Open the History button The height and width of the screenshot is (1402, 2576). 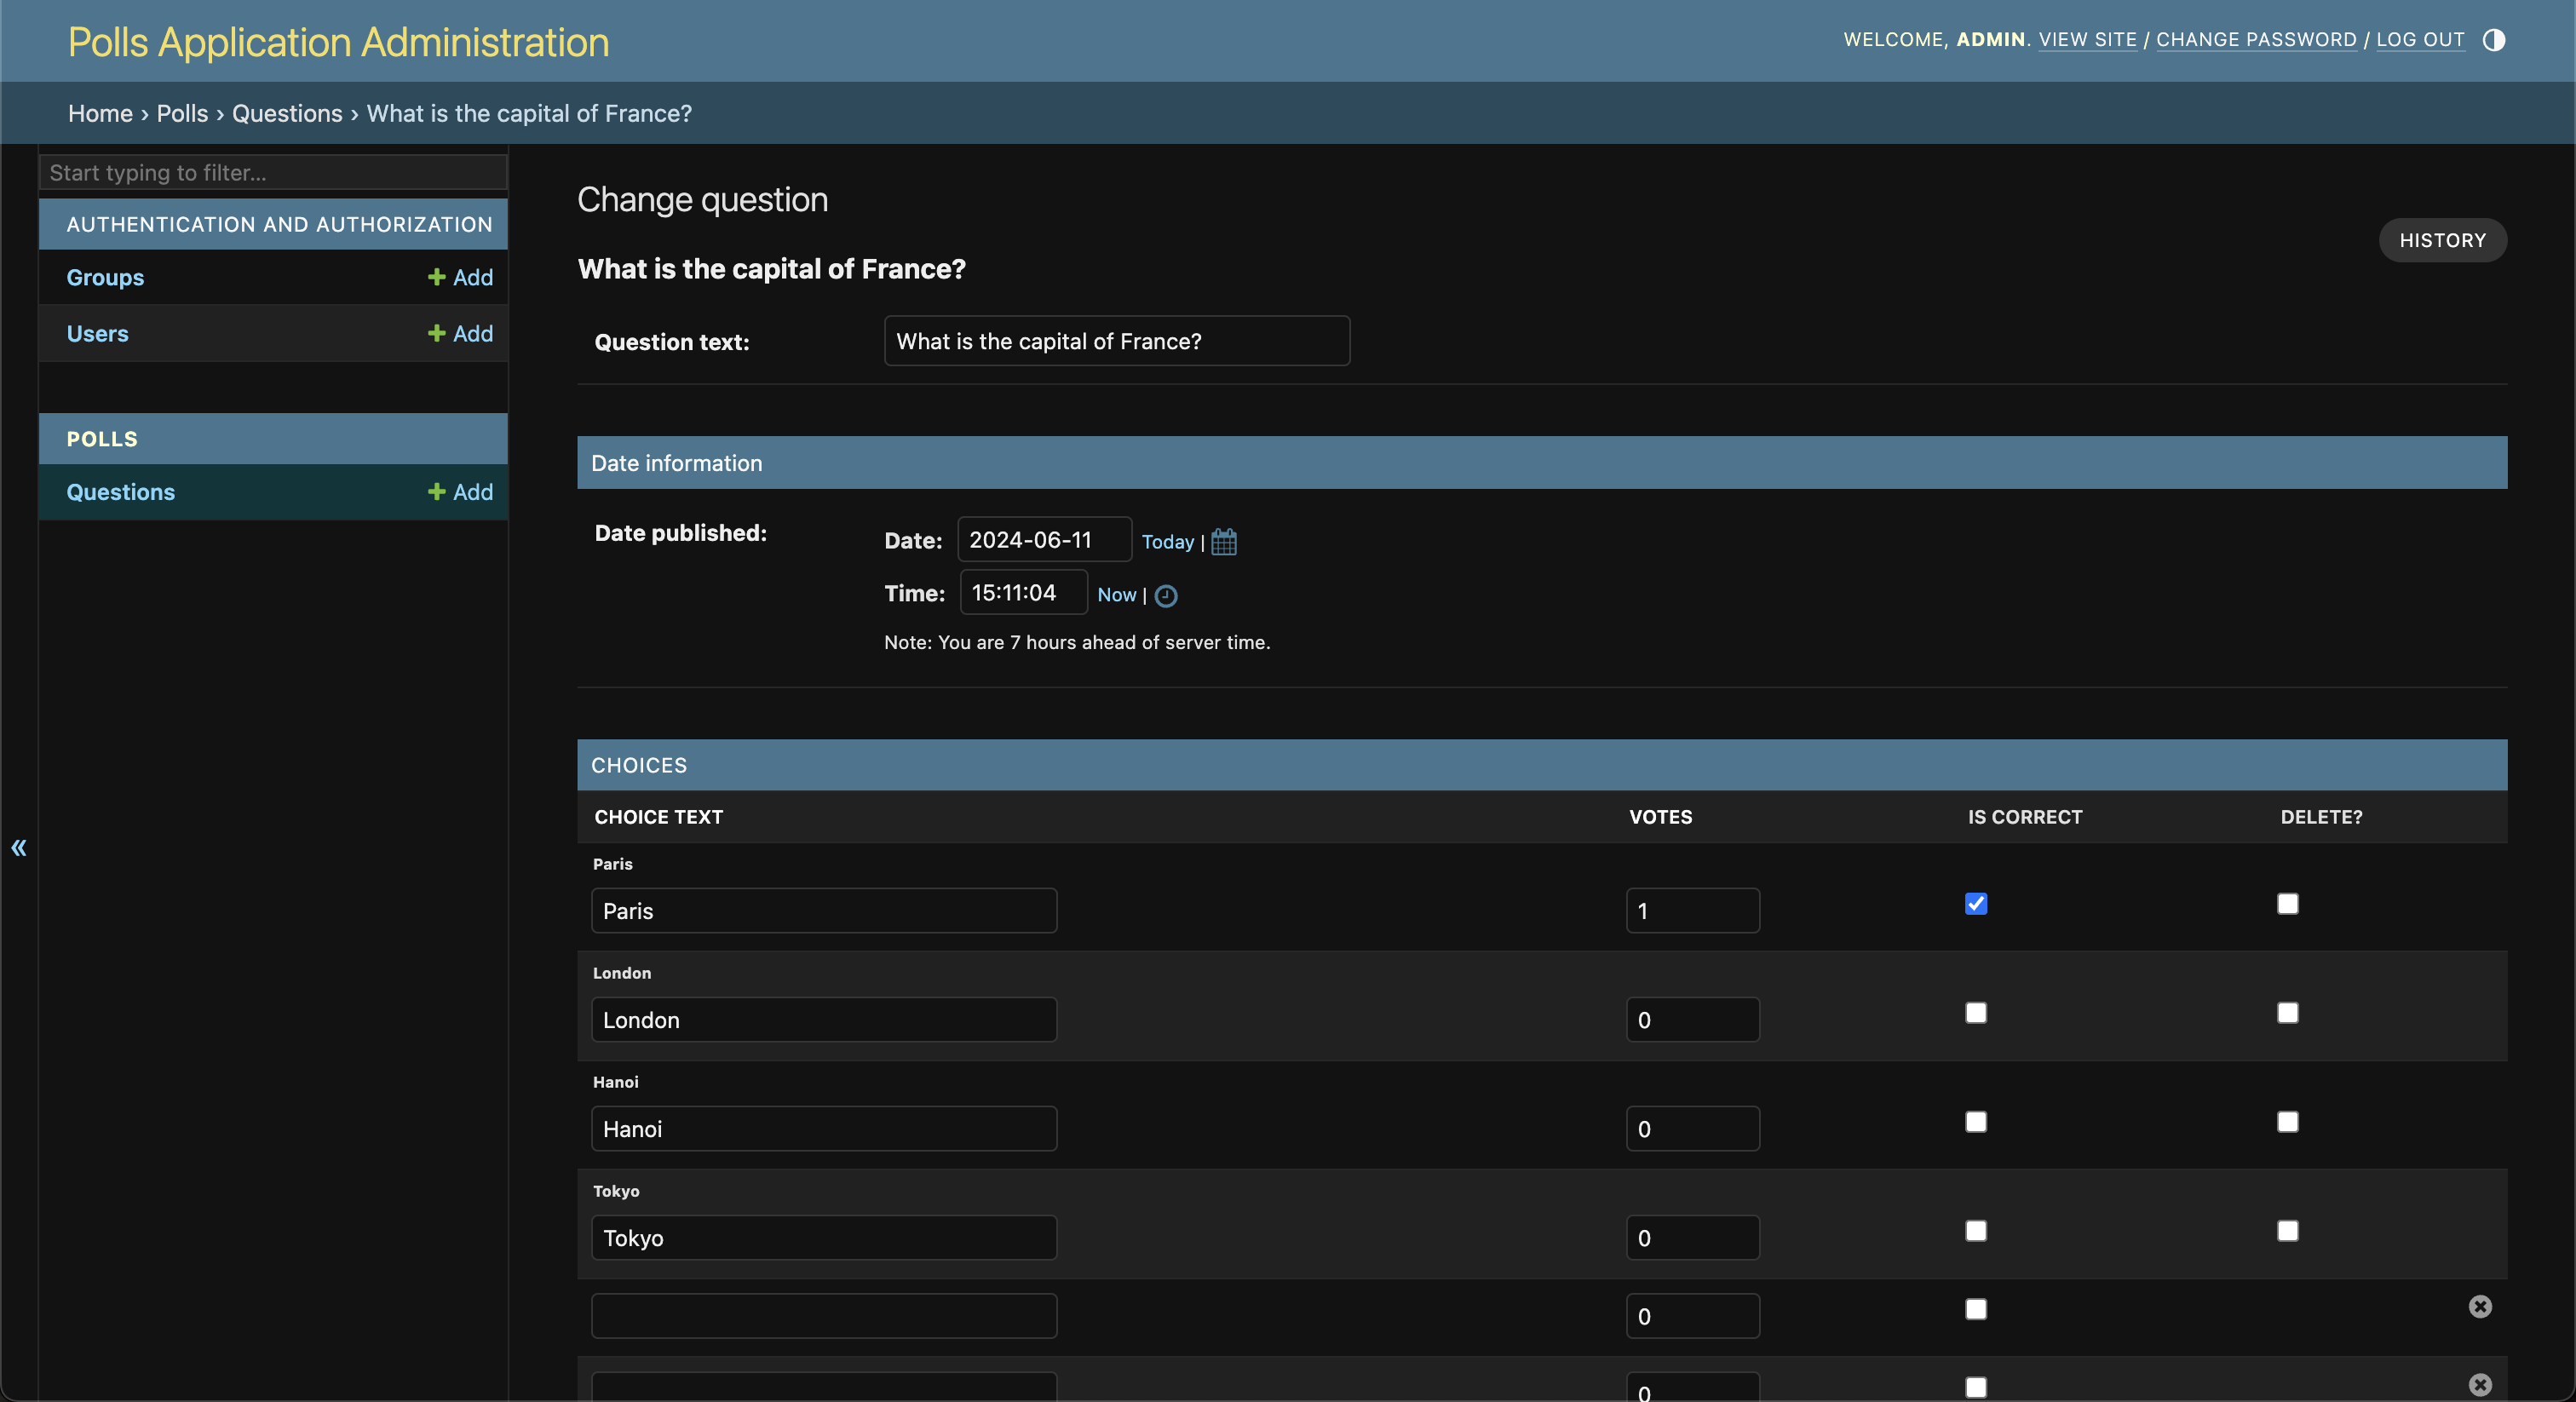pyautogui.click(x=2441, y=240)
